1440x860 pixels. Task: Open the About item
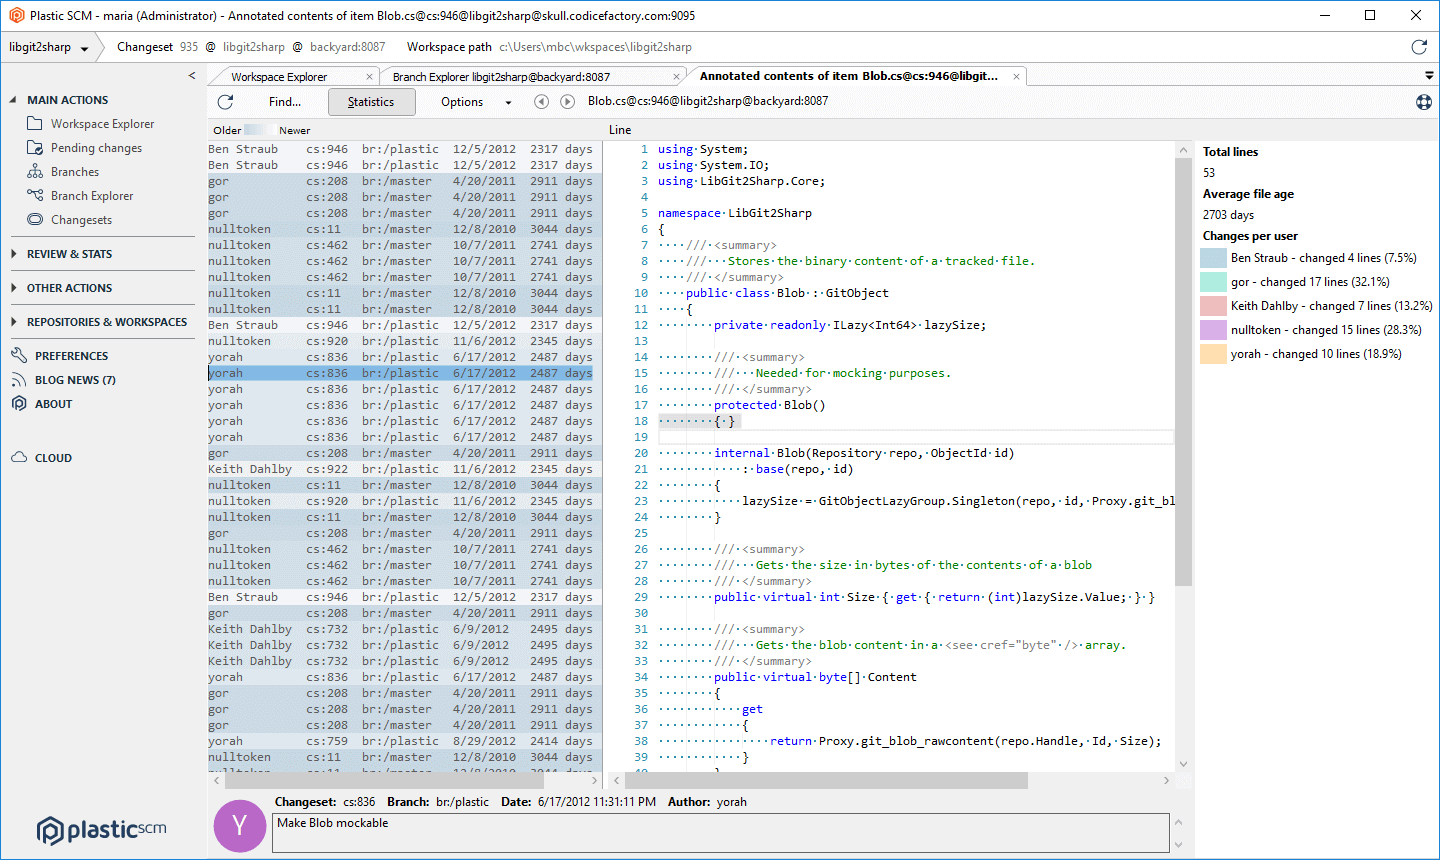coord(53,404)
